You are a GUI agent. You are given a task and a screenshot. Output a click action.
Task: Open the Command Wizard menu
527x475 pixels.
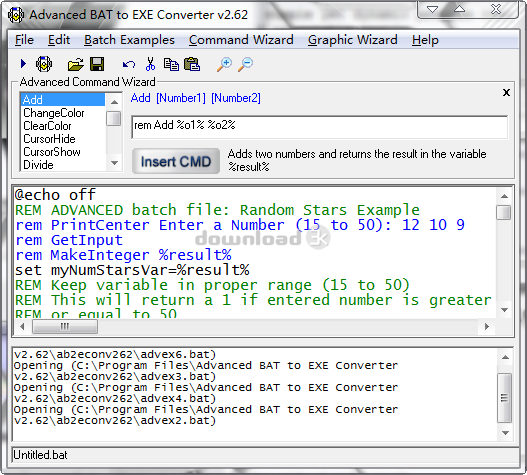tap(241, 40)
